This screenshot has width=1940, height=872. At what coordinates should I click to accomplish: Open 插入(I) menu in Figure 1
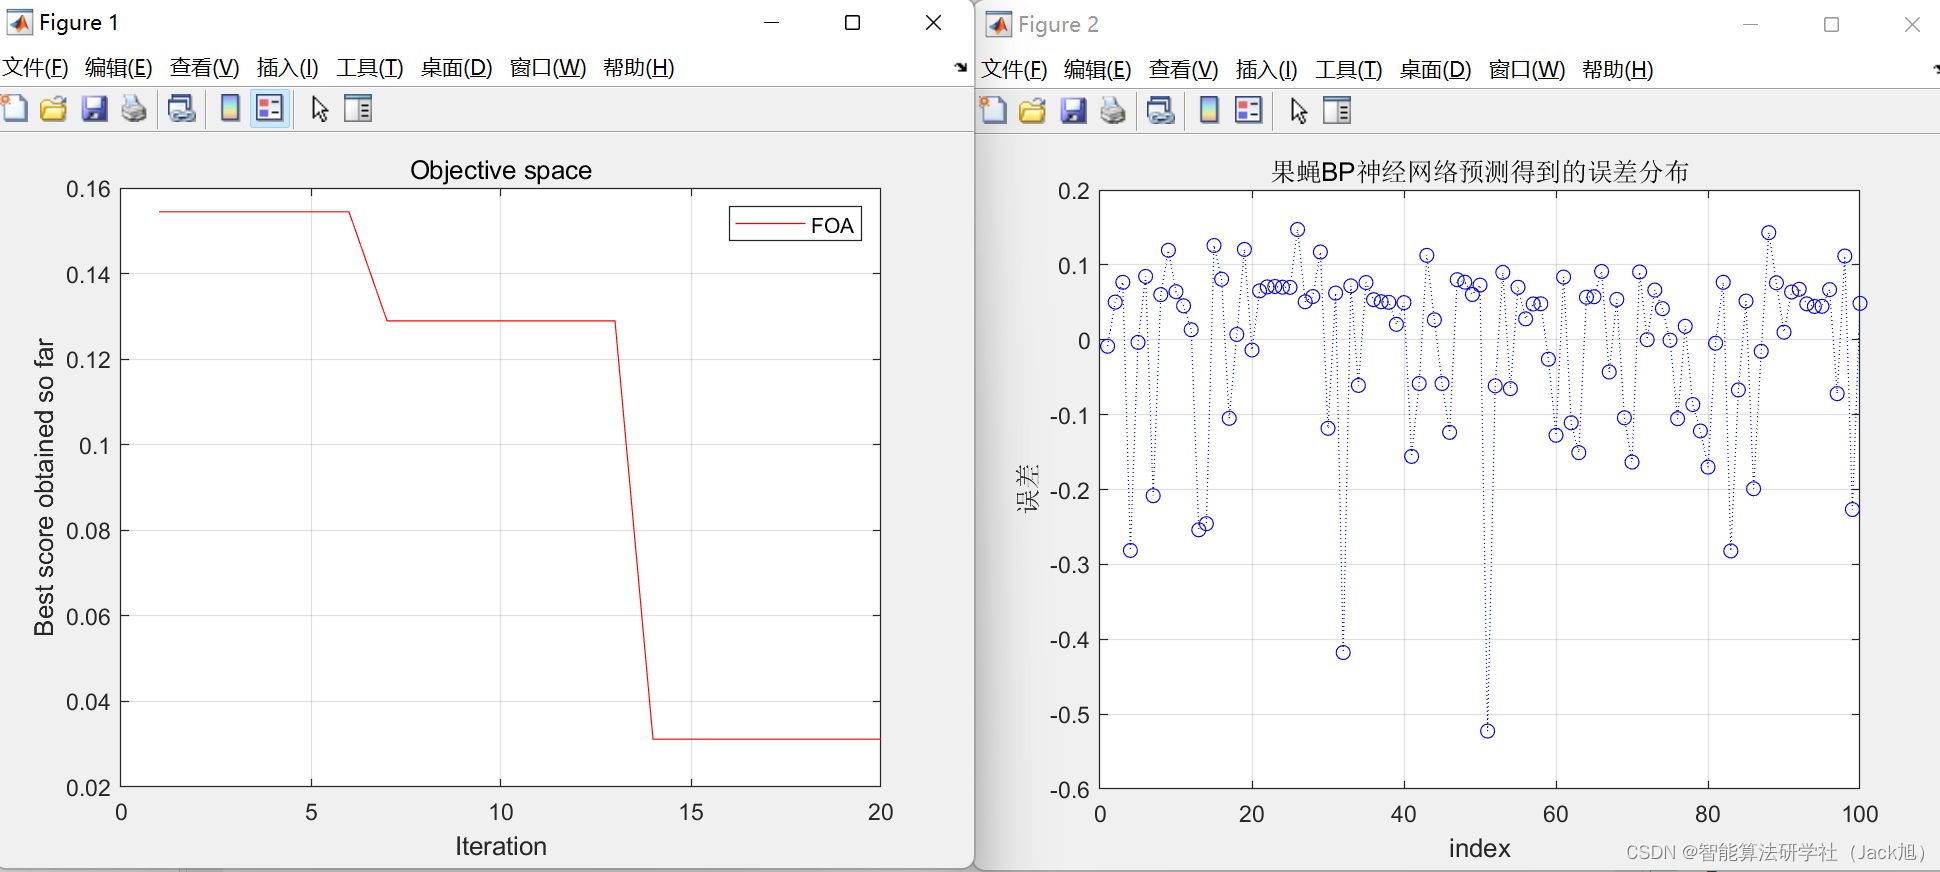pyautogui.click(x=288, y=67)
